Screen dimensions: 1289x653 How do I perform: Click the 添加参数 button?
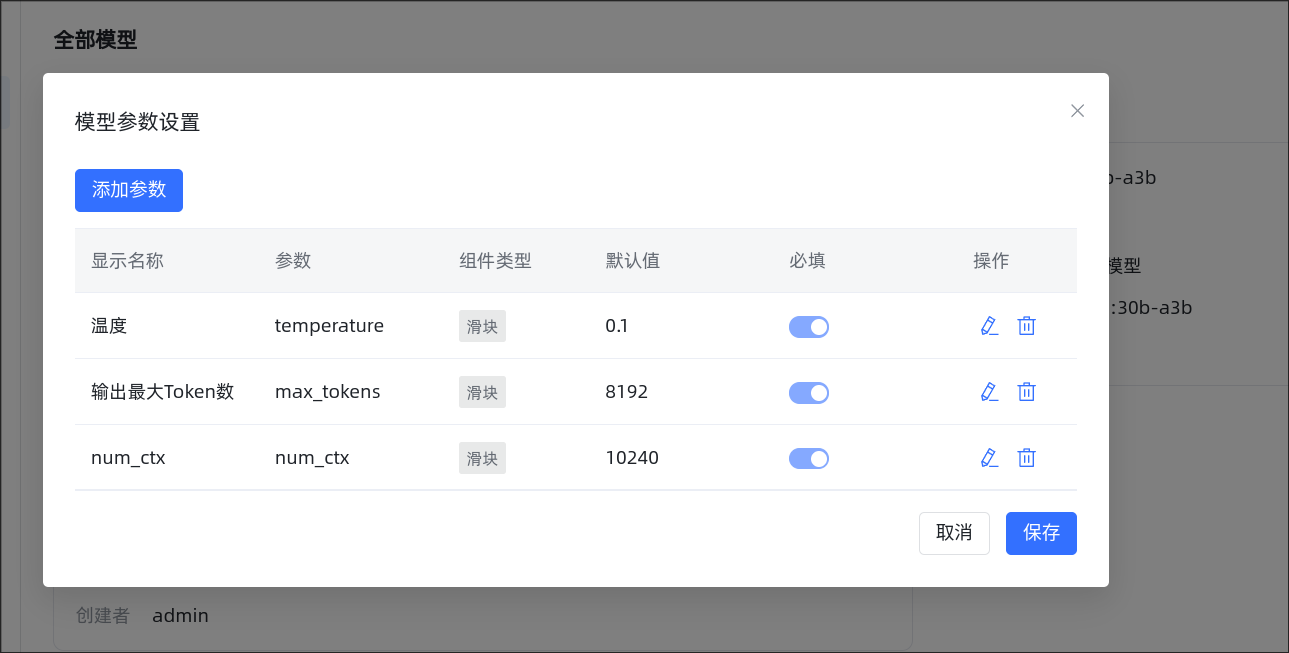[129, 190]
